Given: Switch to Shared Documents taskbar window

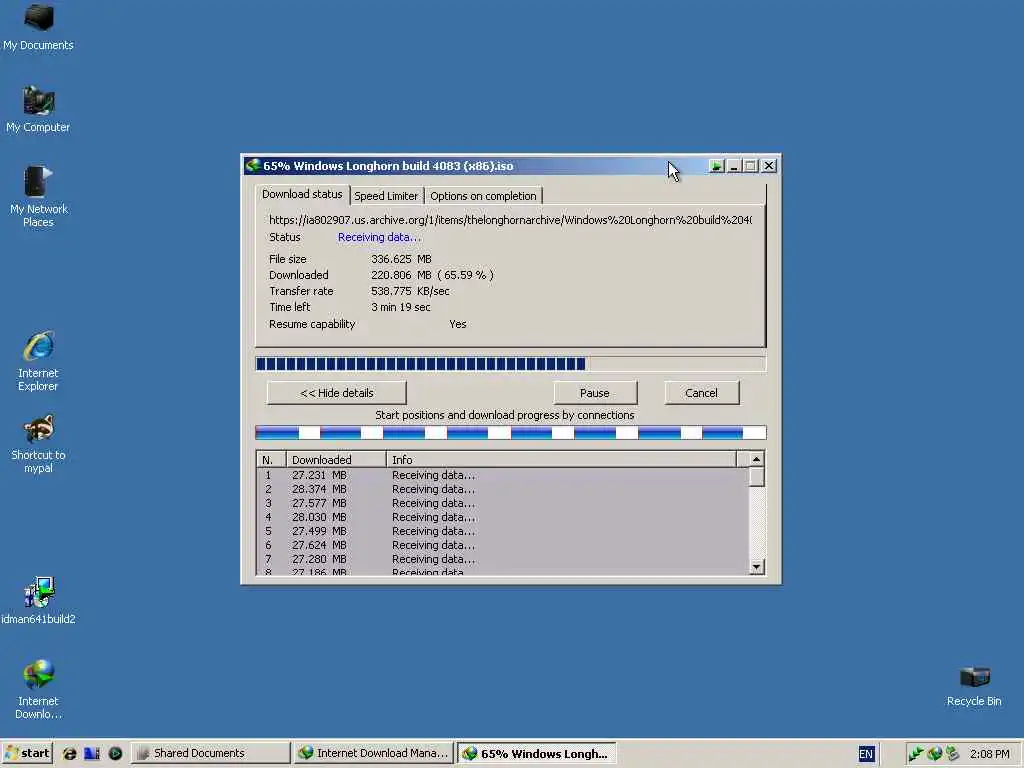Looking at the screenshot, I should pyautogui.click(x=210, y=753).
